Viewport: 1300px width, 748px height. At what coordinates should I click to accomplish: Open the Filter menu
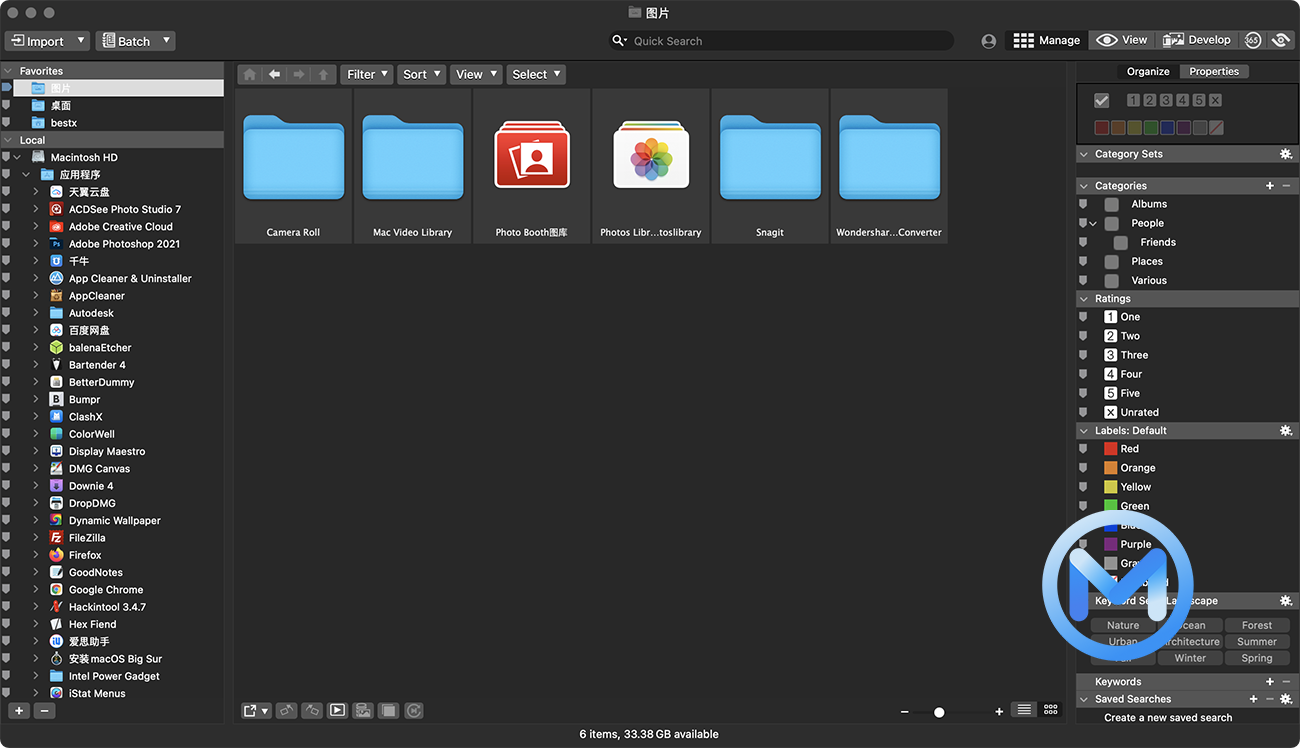coord(366,73)
